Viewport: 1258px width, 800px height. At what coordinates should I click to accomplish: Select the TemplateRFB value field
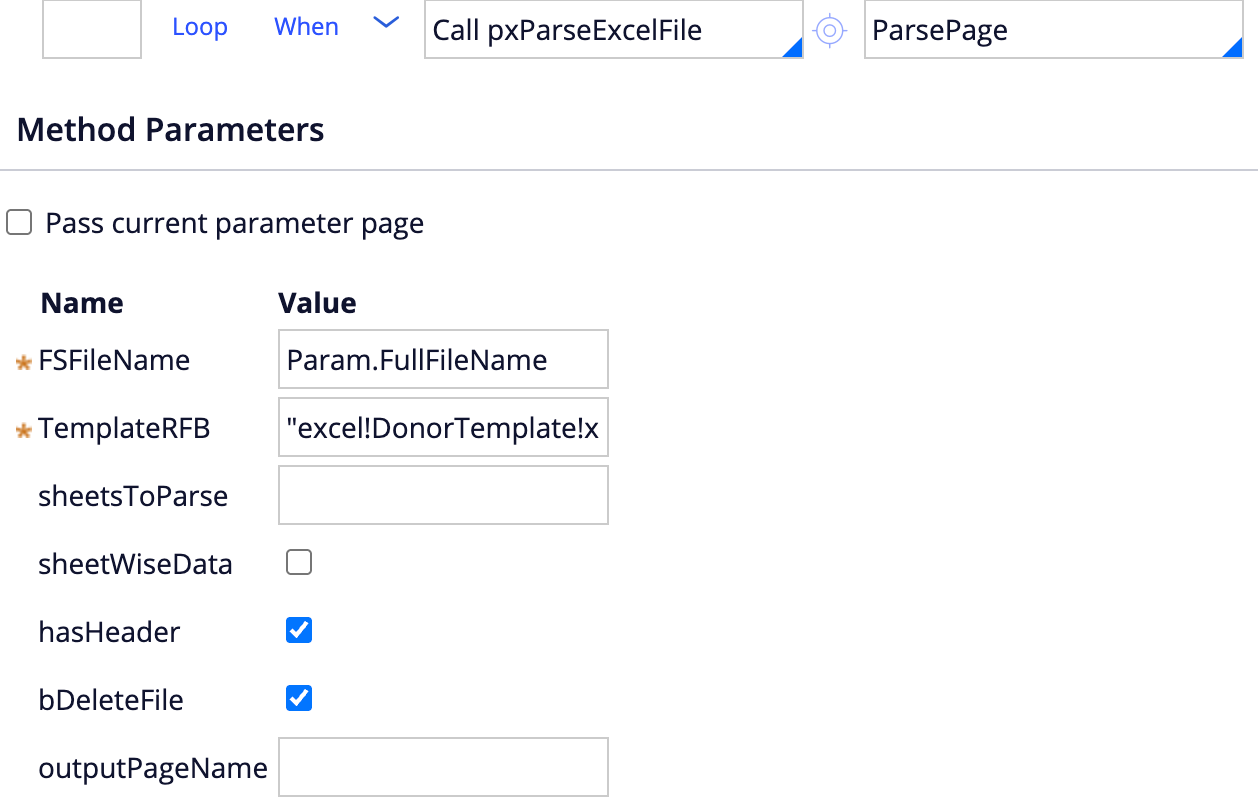(x=443, y=429)
